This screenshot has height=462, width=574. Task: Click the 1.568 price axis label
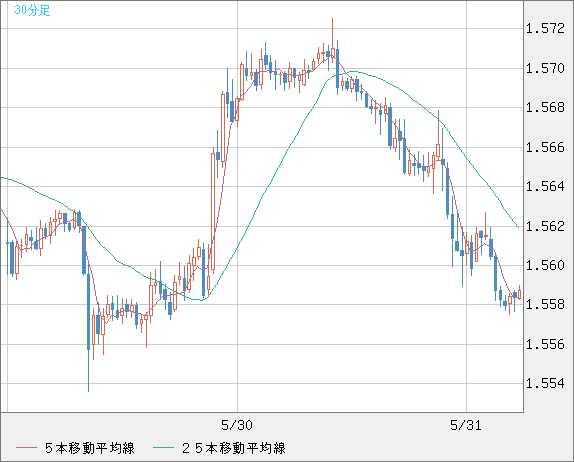(x=545, y=107)
